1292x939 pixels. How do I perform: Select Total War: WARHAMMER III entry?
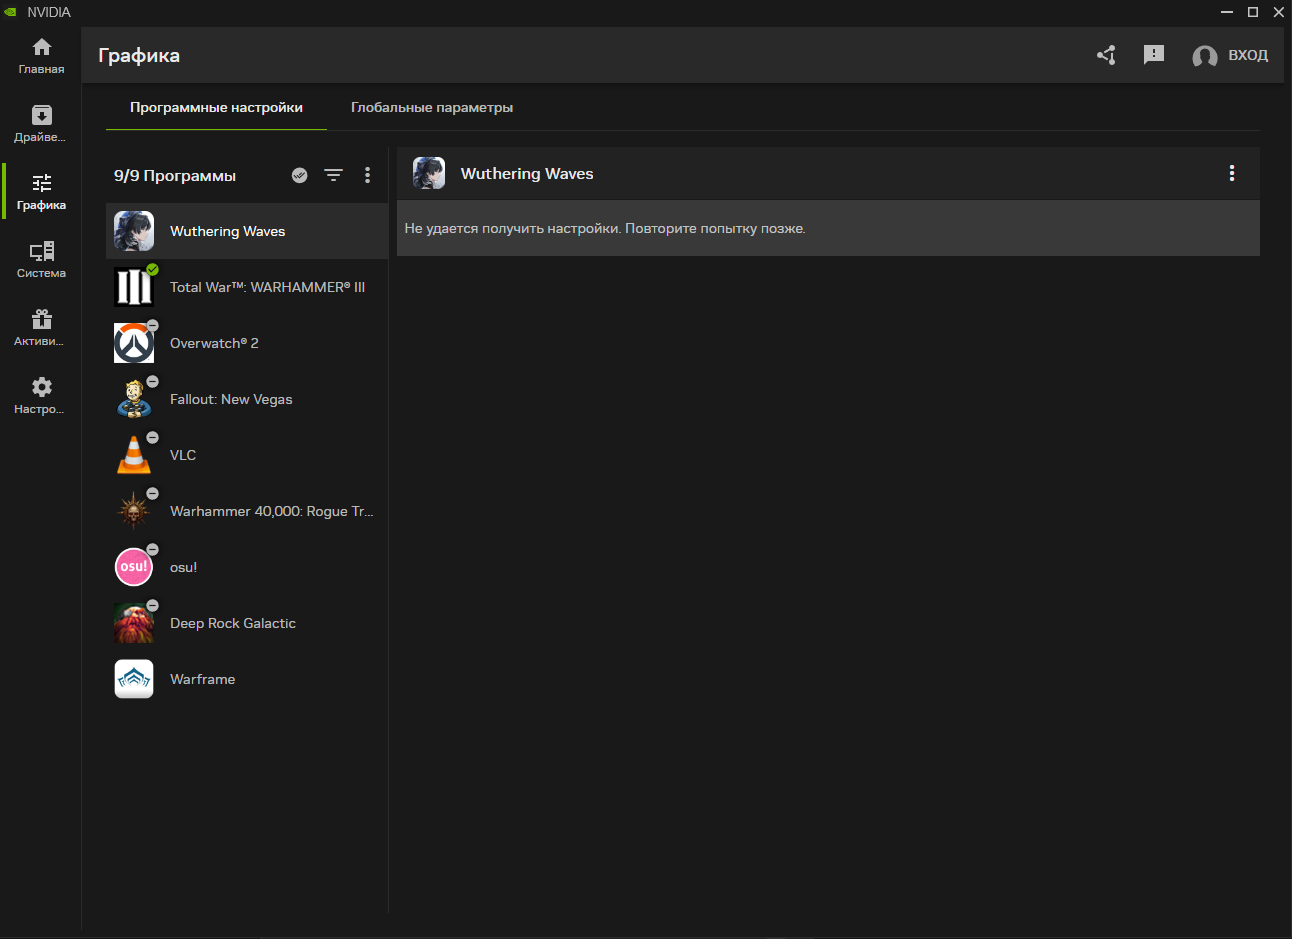pyautogui.click(x=247, y=287)
